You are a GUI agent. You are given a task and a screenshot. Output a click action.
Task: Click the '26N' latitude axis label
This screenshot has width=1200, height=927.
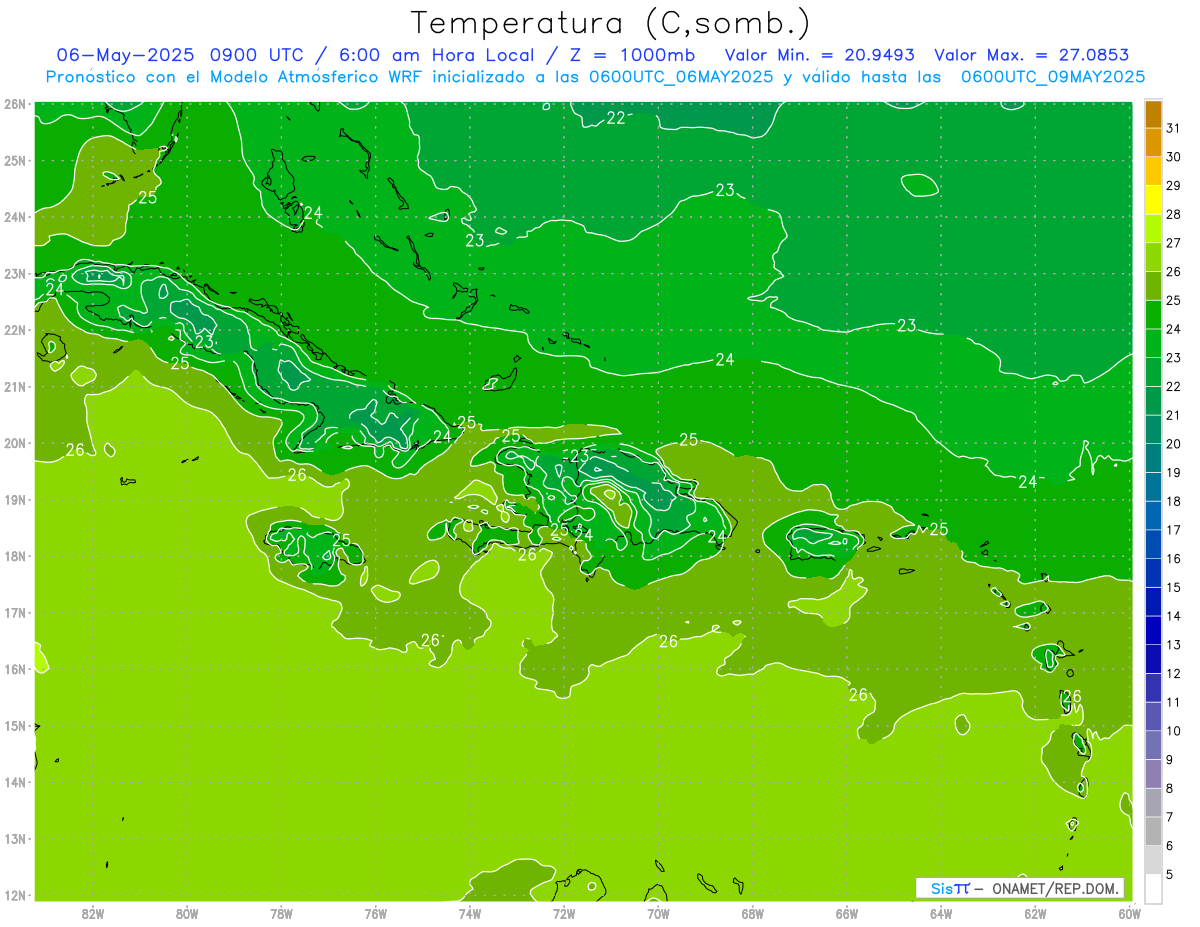[x=14, y=104]
